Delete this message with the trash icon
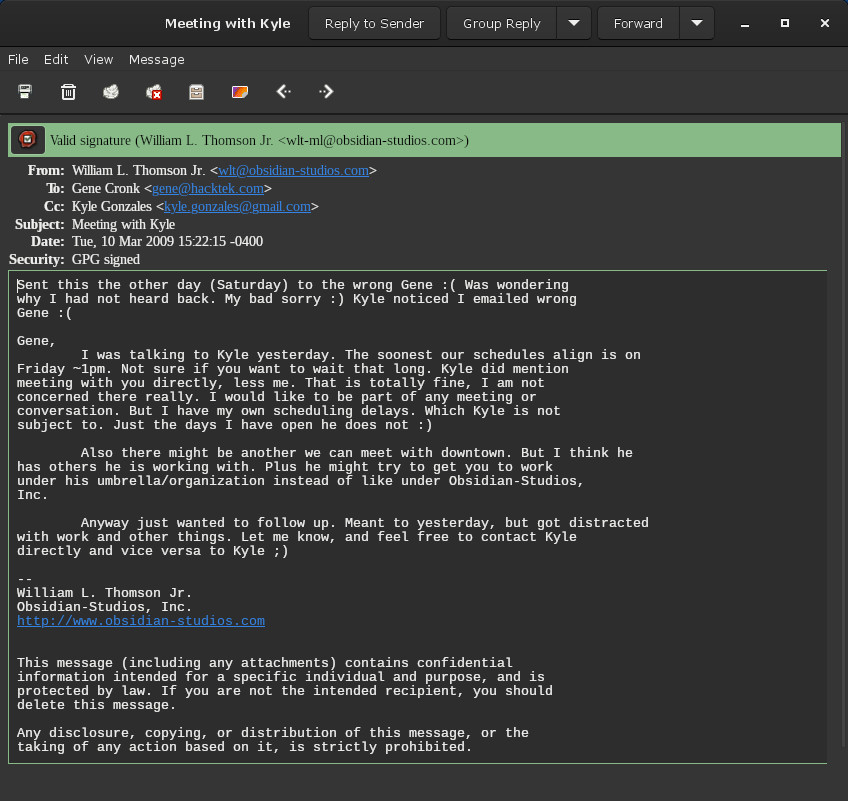The image size is (848, 801). [68, 92]
